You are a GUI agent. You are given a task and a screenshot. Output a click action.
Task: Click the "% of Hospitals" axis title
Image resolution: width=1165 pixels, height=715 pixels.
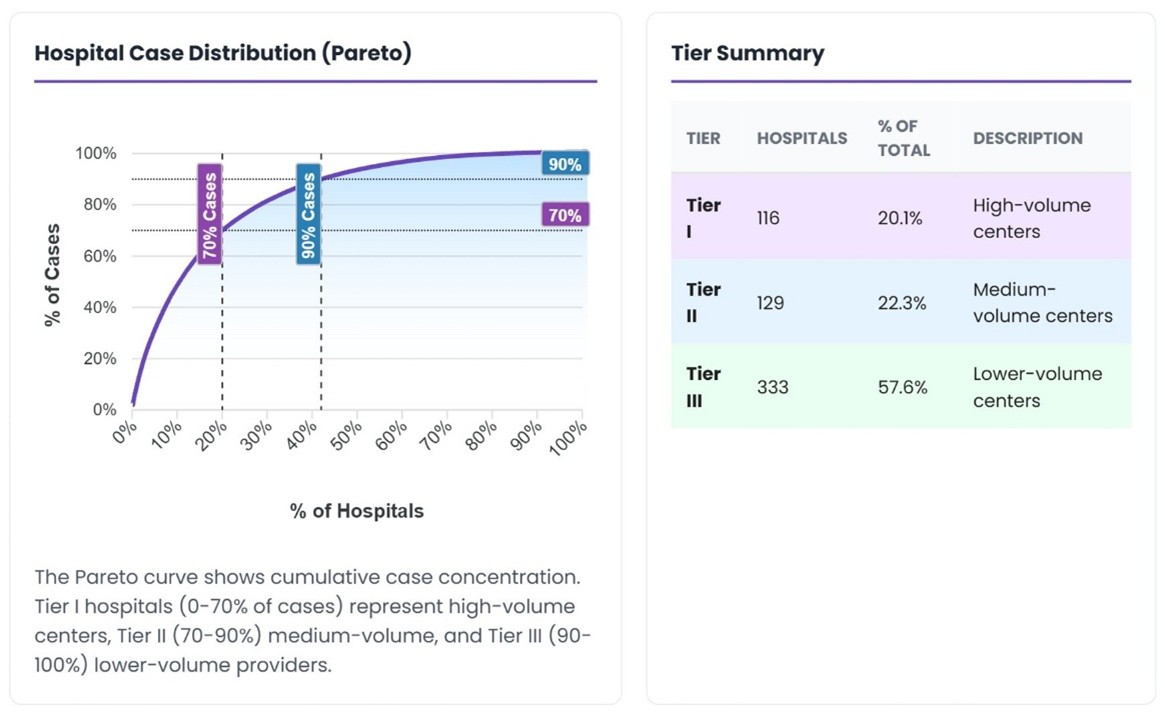(x=357, y=511)
